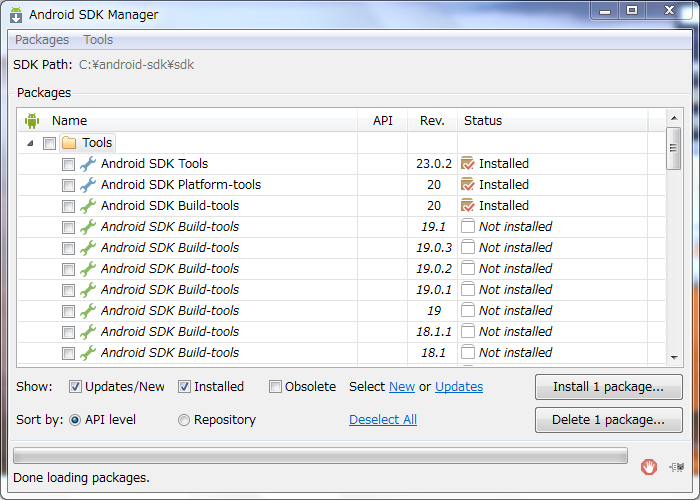Click the Delete 1 package button
Viewport: 700px width, 500px height.
[x=608, y=420]
